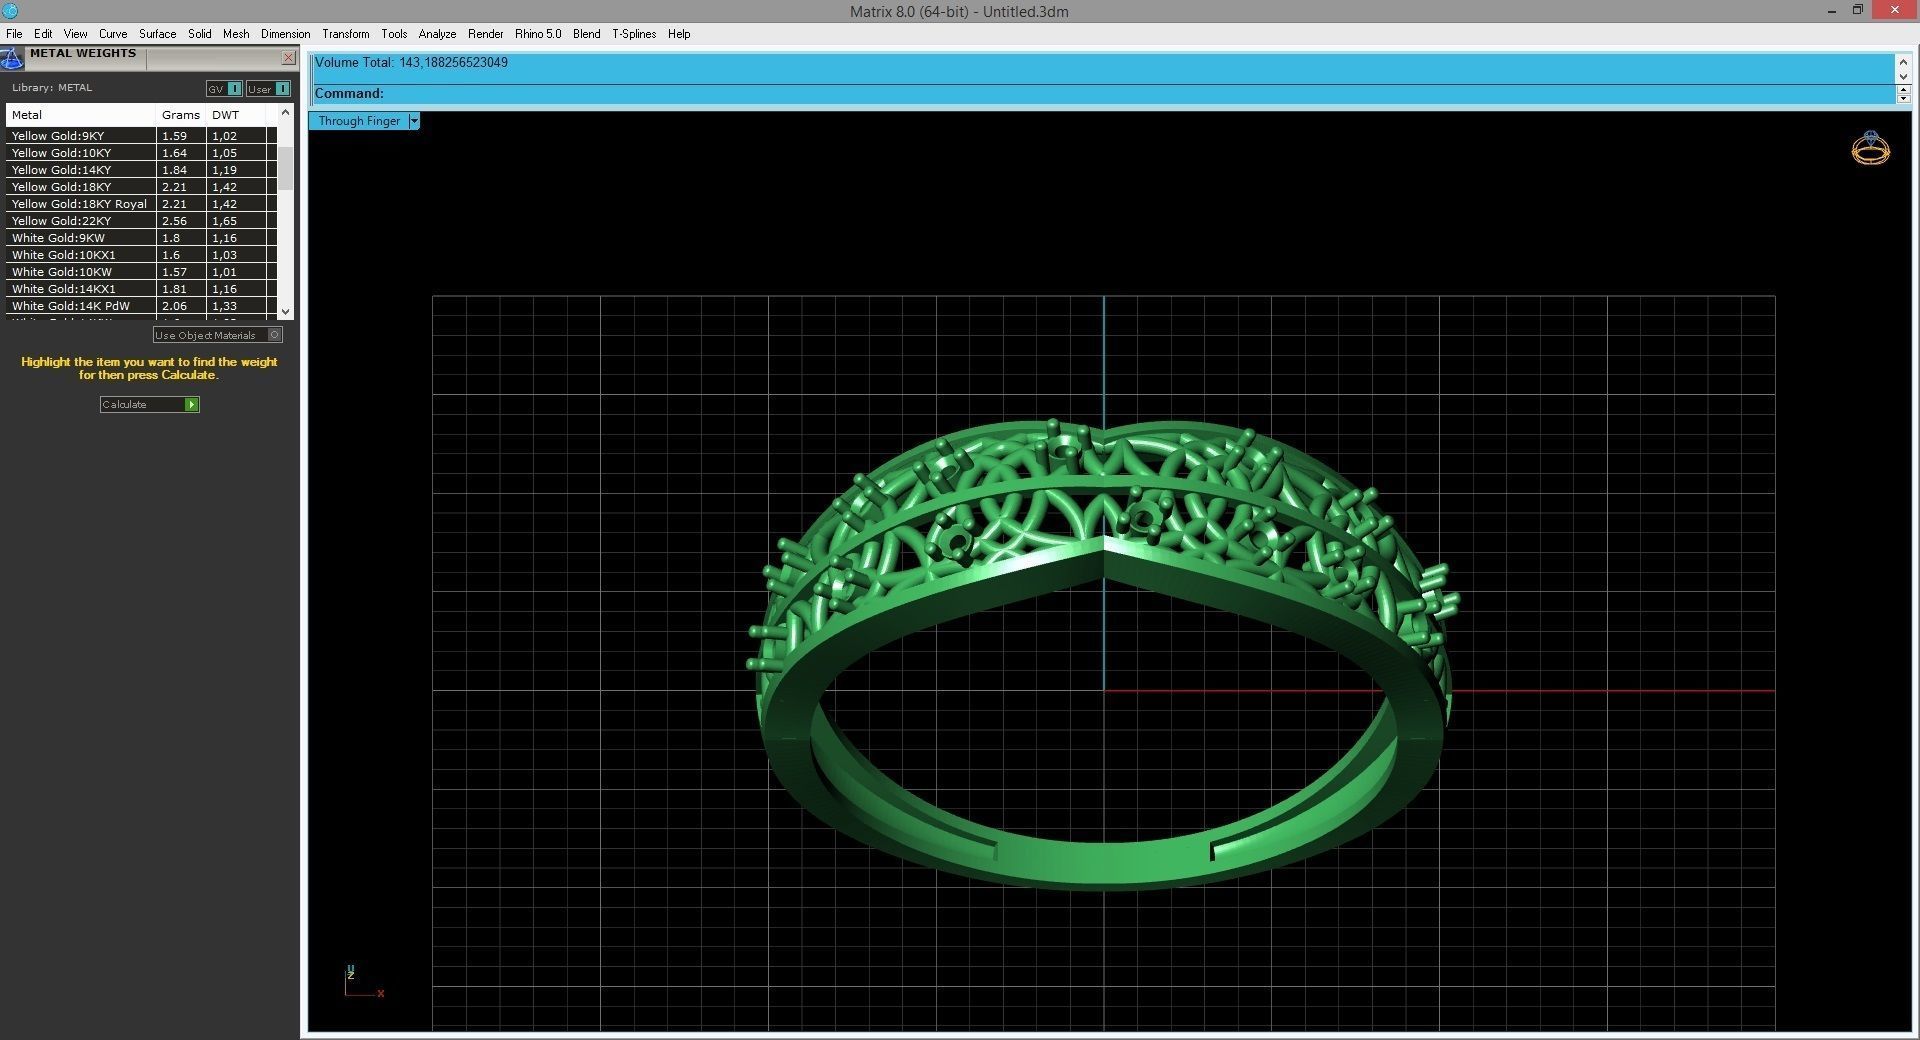
Task: Open the File menu
Action: [x=14, y=34]
